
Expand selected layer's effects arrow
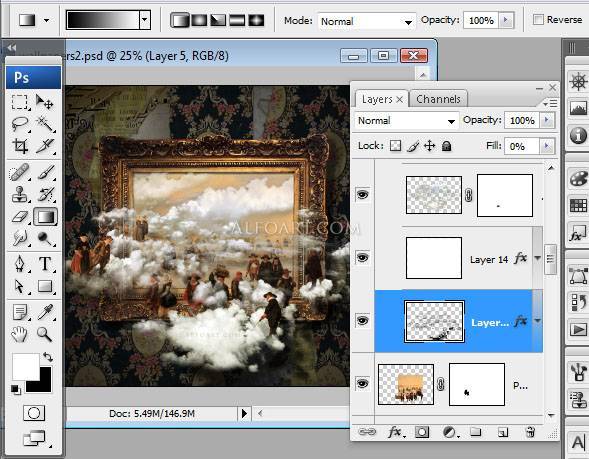point(538,321)
